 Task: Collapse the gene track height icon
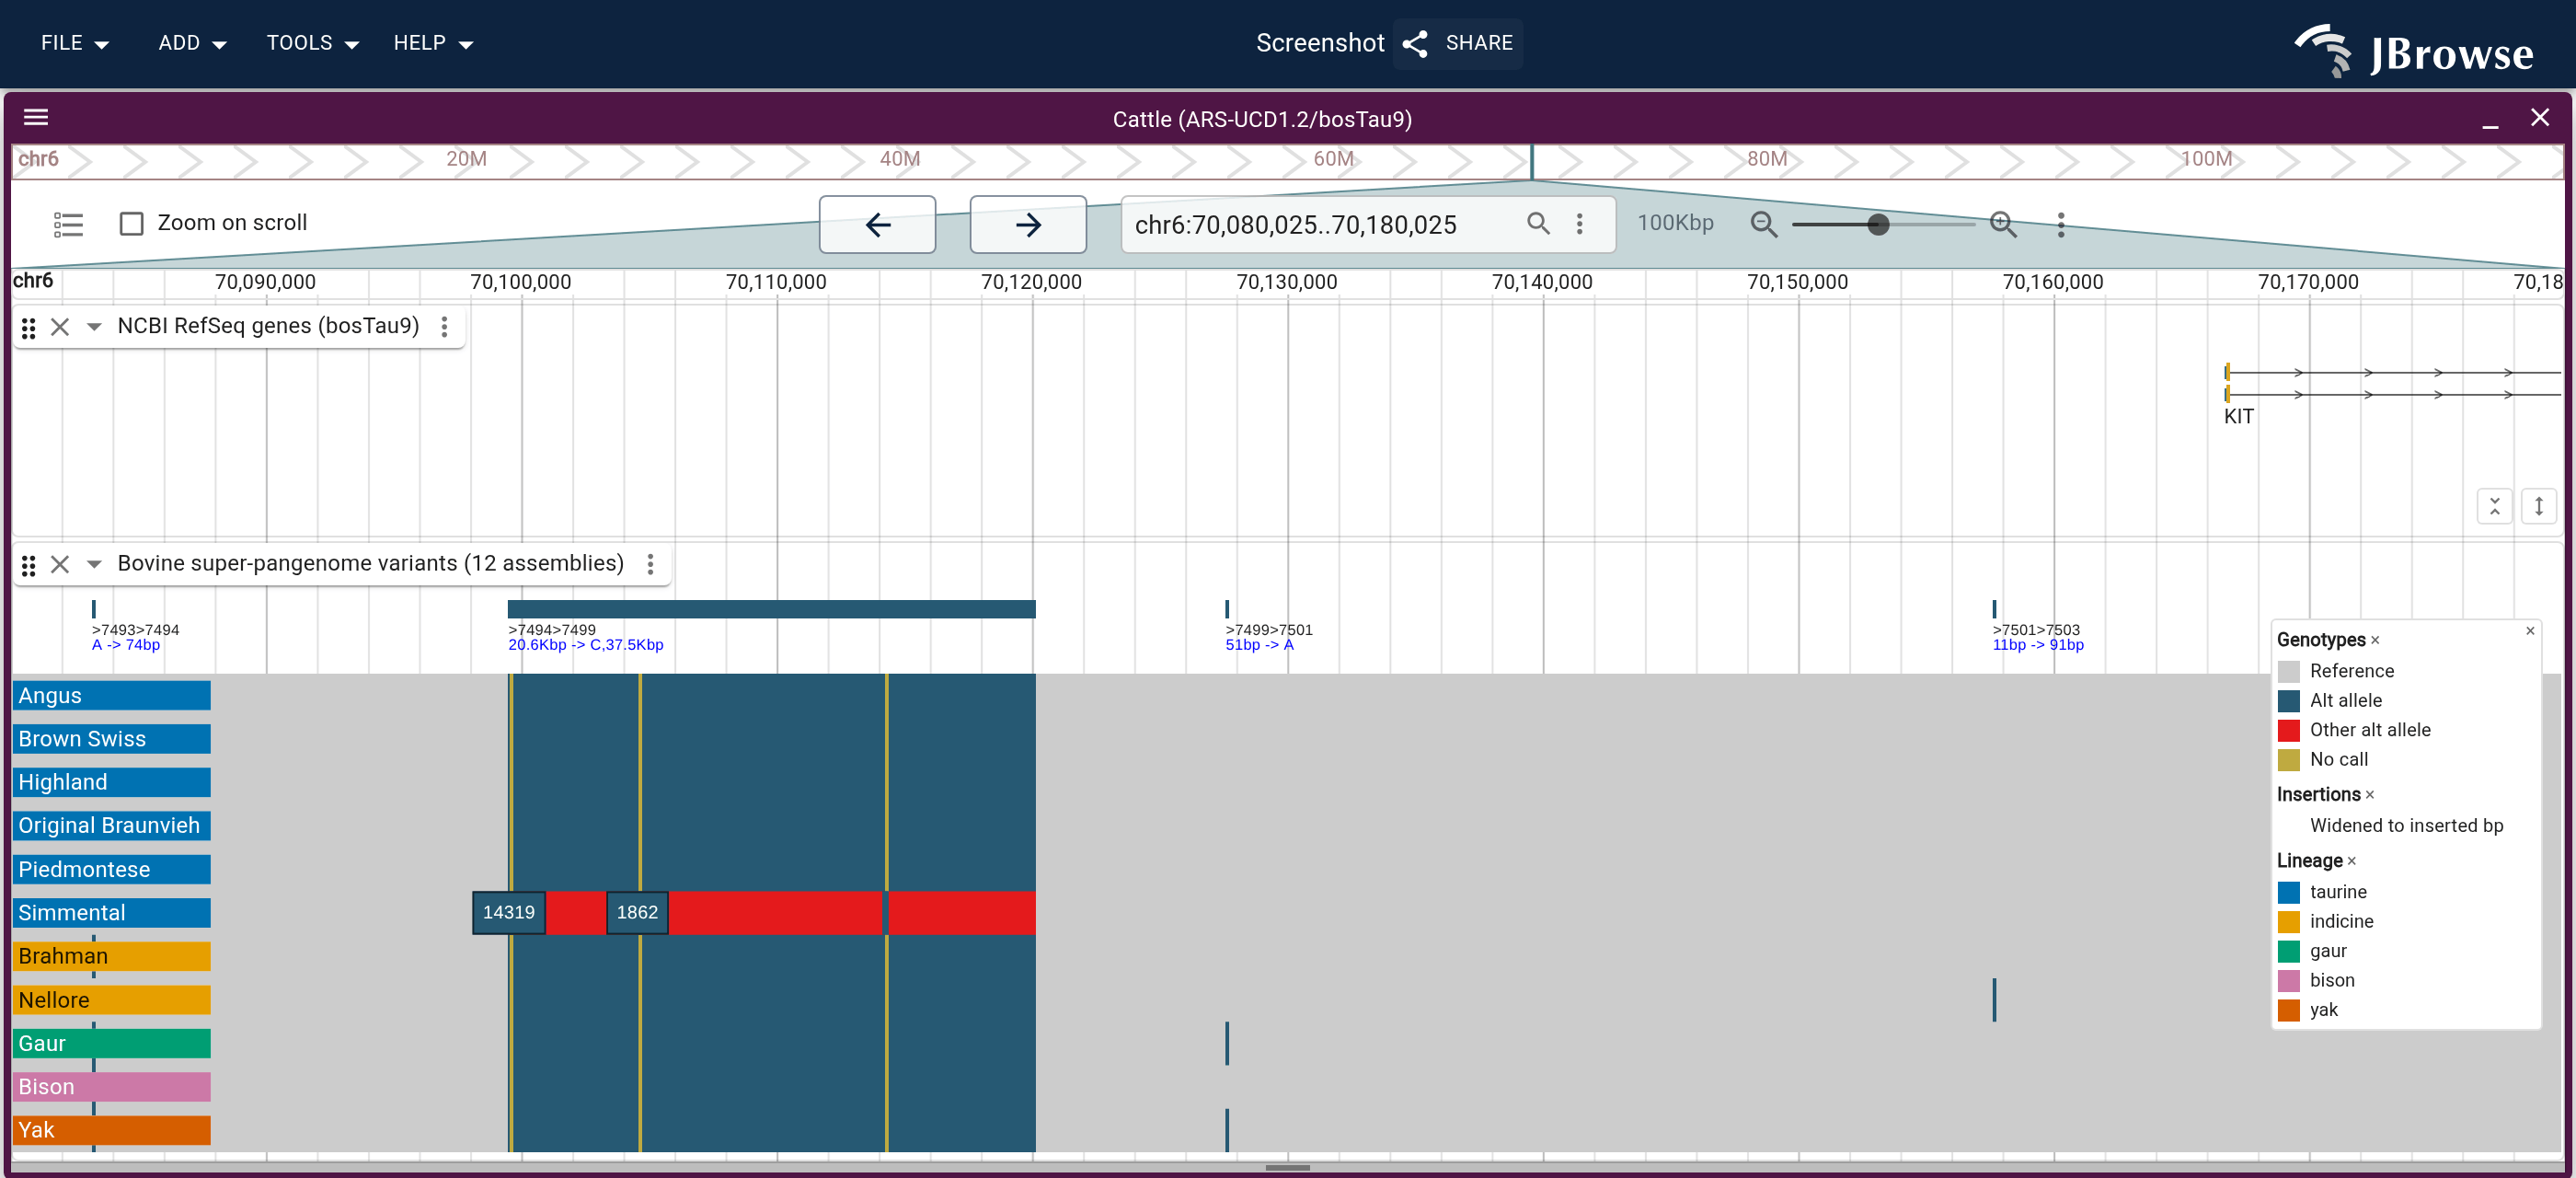click(2494, 506)
